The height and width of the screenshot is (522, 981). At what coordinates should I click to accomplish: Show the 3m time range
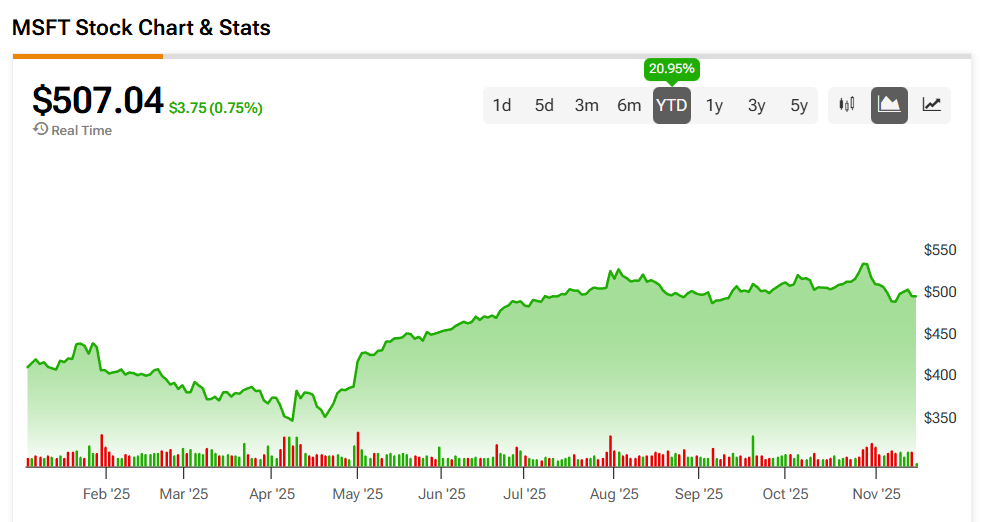click(x=586, y=105)
